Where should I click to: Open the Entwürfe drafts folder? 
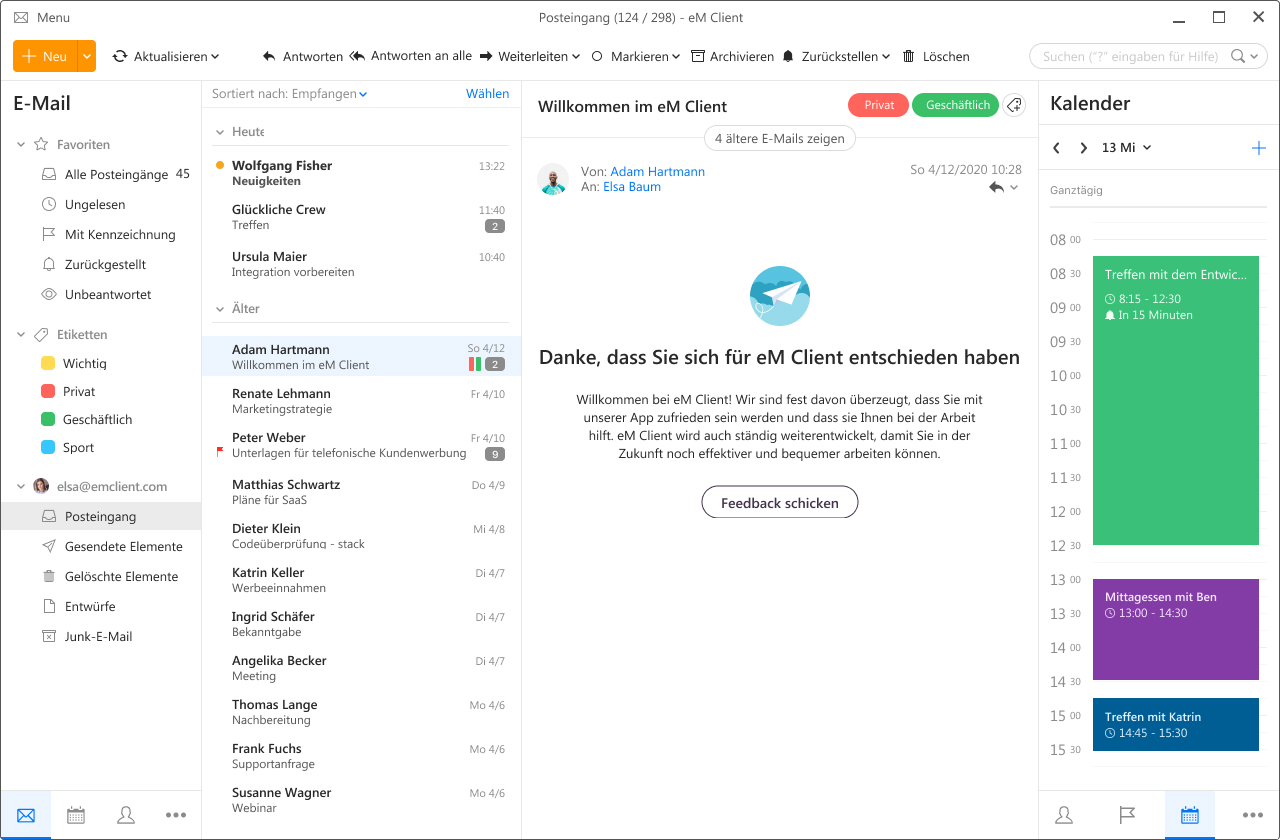[78, 606]
